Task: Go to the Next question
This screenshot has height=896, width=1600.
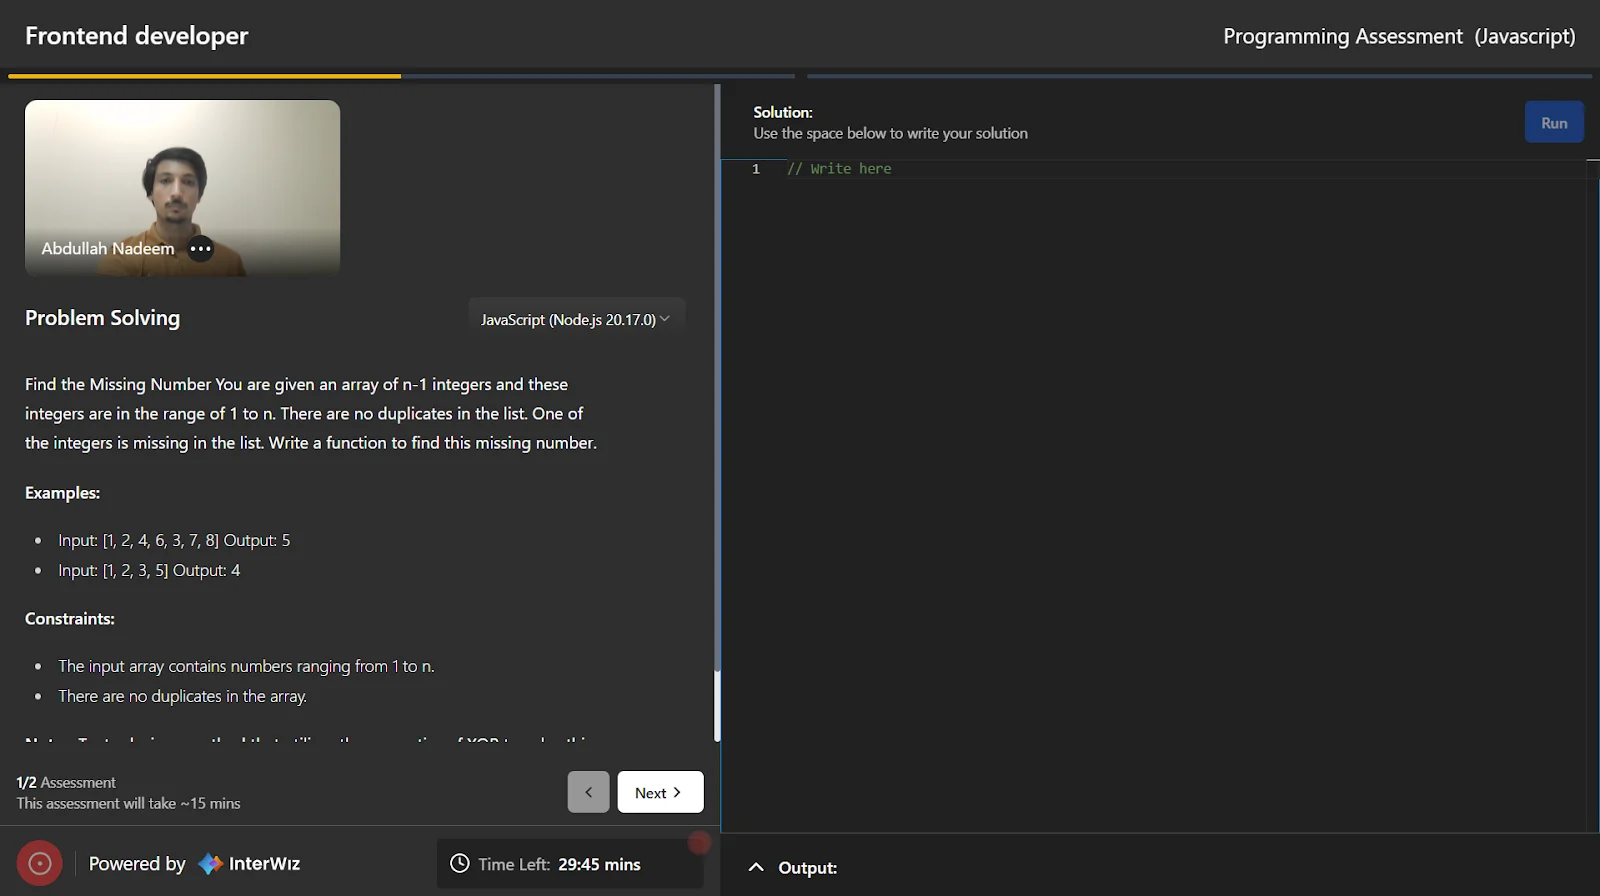Action: click(660, 792)
